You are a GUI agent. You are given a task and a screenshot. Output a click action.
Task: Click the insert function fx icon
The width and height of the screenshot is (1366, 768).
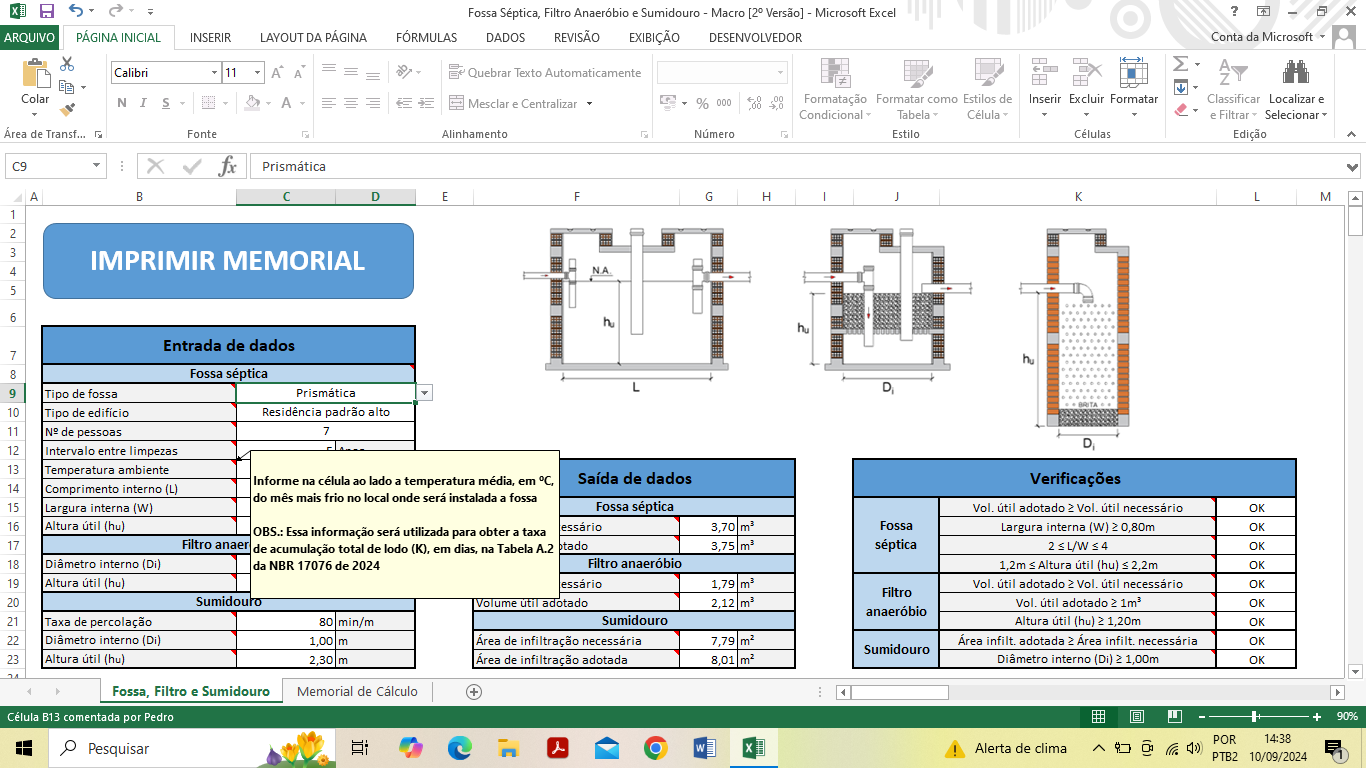click(228, 166)
